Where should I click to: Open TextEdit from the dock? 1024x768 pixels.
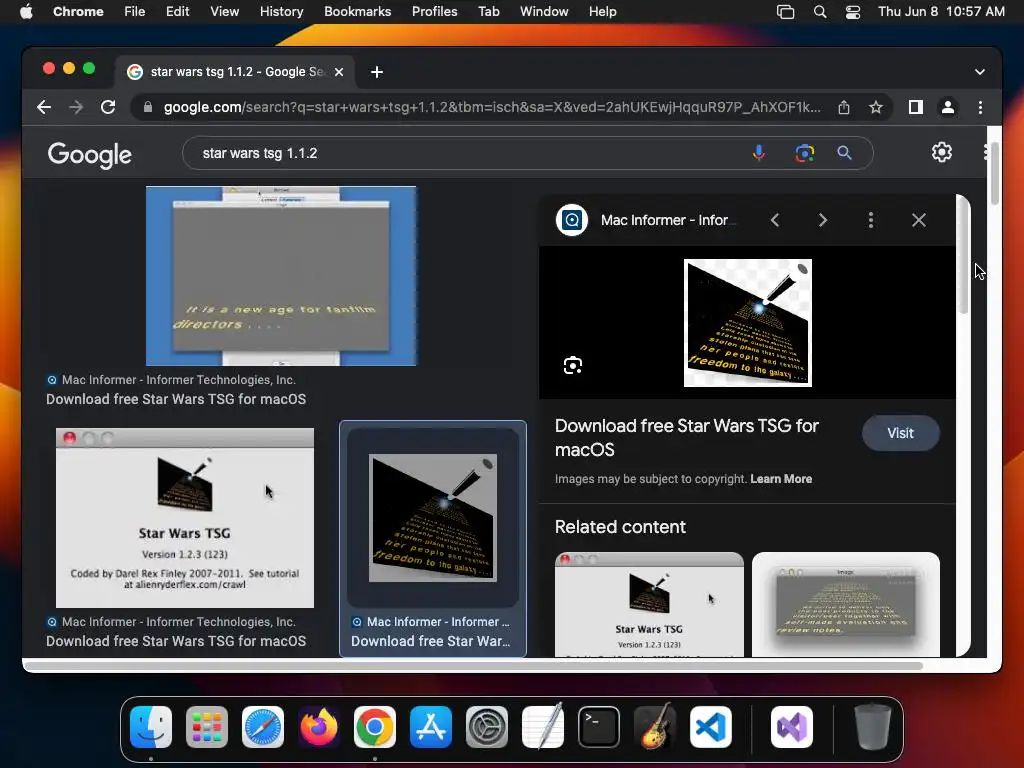(x=543, y=727)
